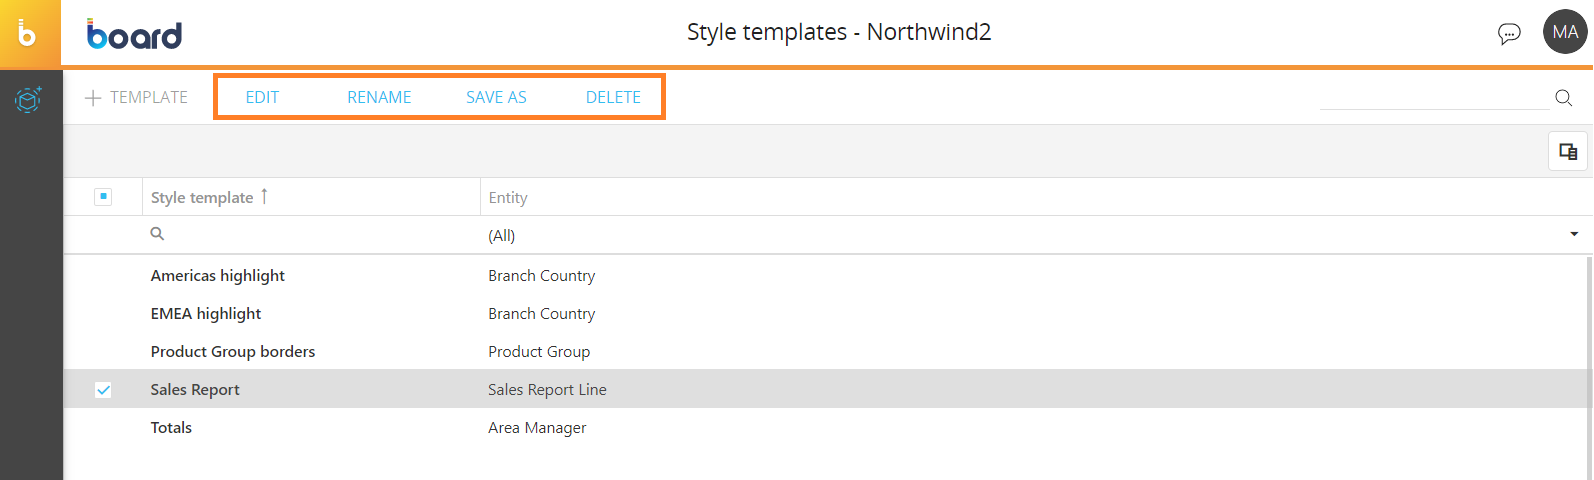The width and height of the screenshot is (1594, 480).
Task: Click the filter magnifier in Style template column
Action: coord(157,234)
